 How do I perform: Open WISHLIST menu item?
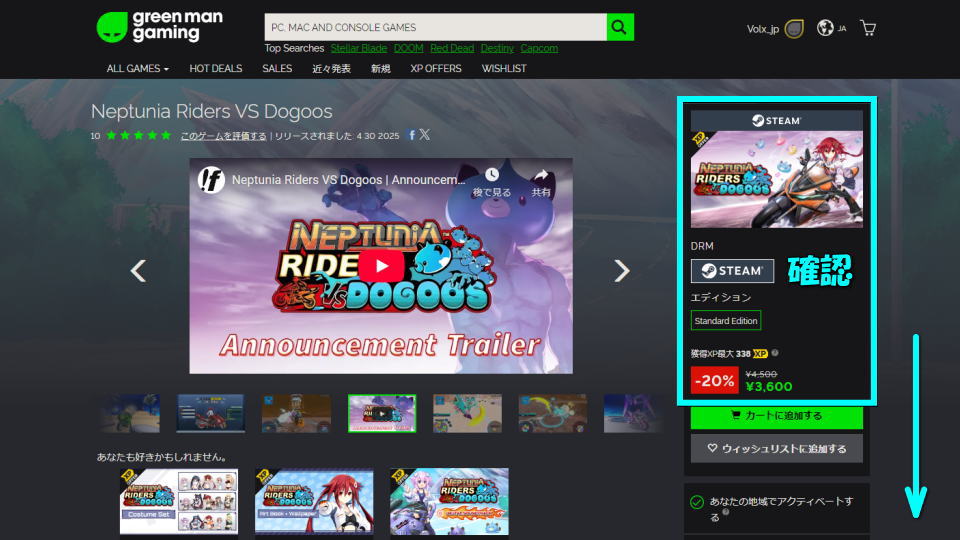(x=504, y=69)
